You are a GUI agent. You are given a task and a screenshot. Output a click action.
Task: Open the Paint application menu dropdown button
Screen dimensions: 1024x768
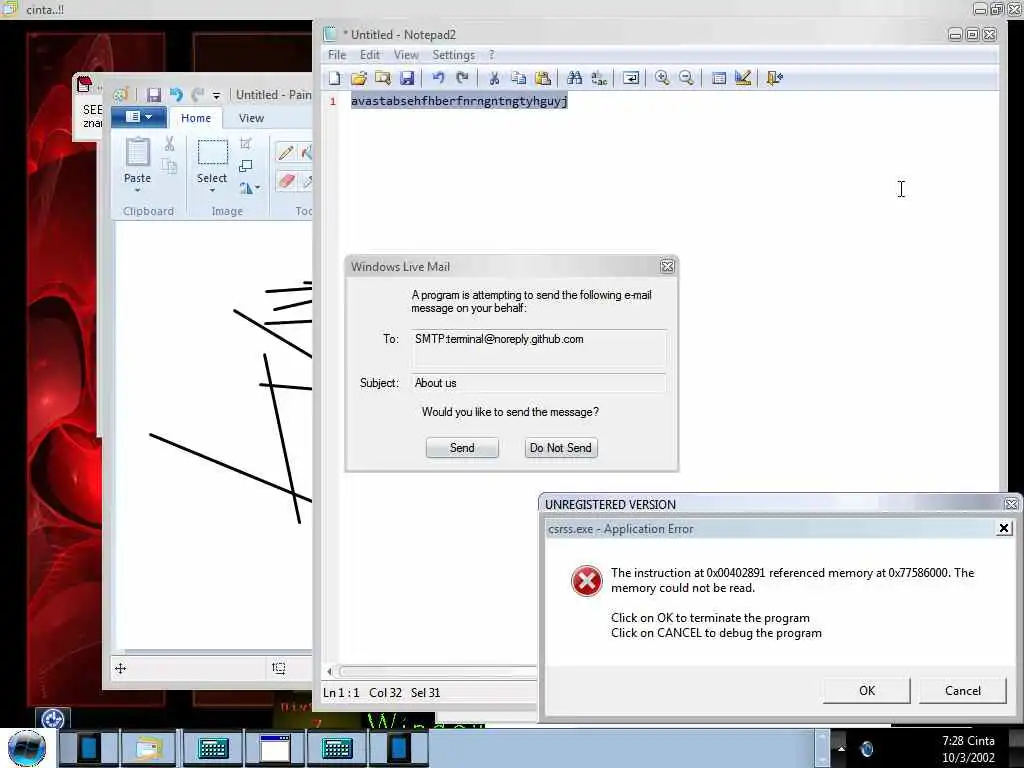click(x=138, y=117)
